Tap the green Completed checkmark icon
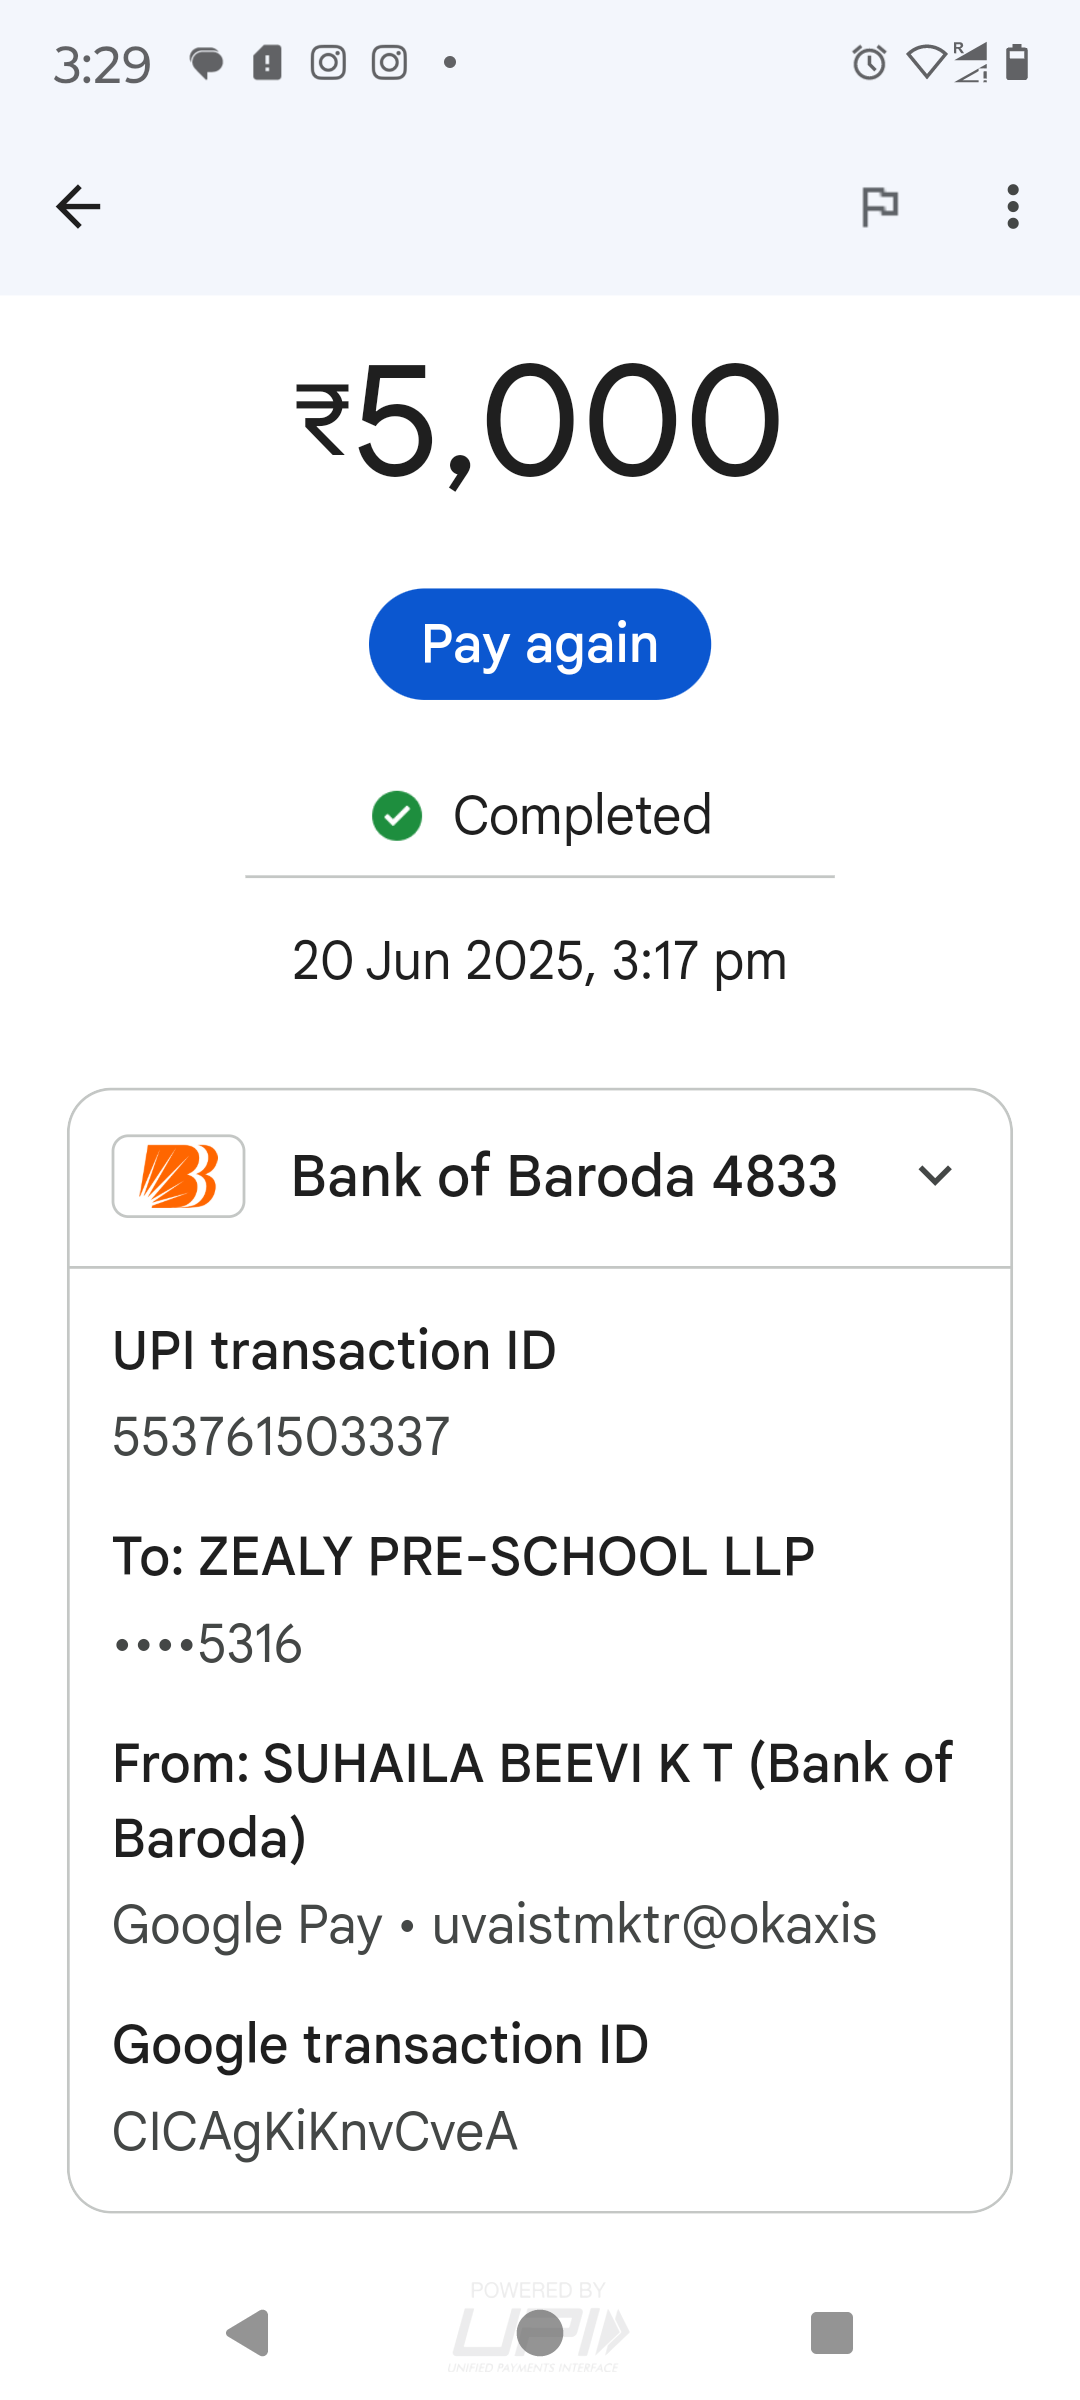 point(397,816)
